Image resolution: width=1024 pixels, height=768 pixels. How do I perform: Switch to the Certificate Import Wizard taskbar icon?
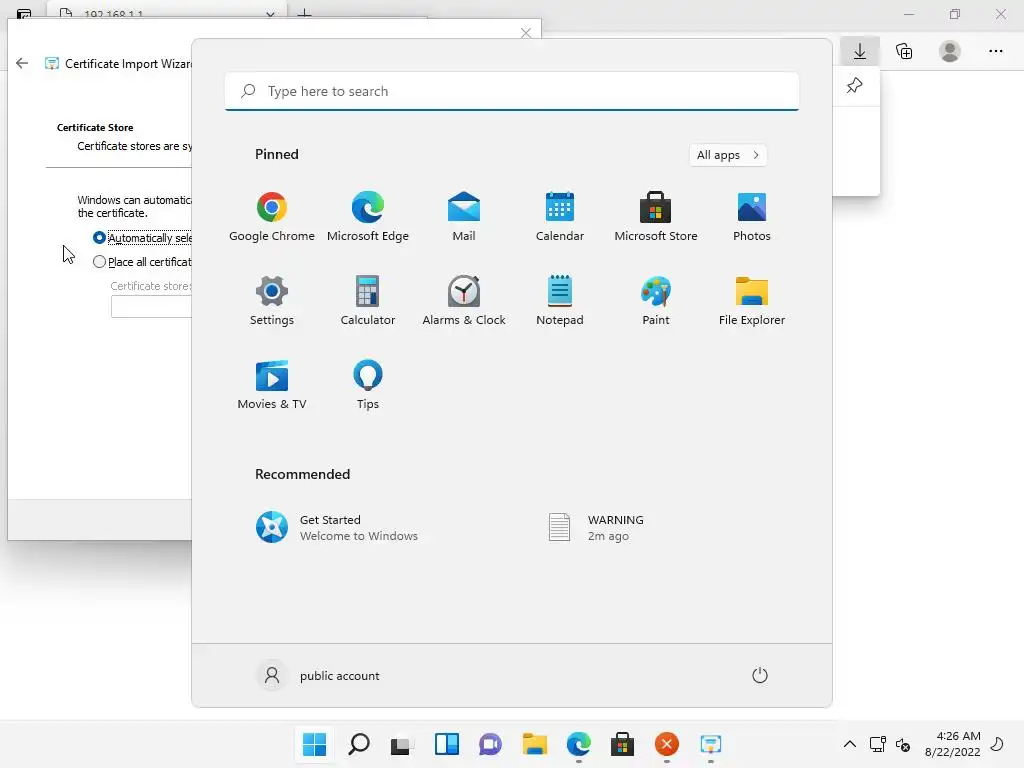tap(711, 744)
